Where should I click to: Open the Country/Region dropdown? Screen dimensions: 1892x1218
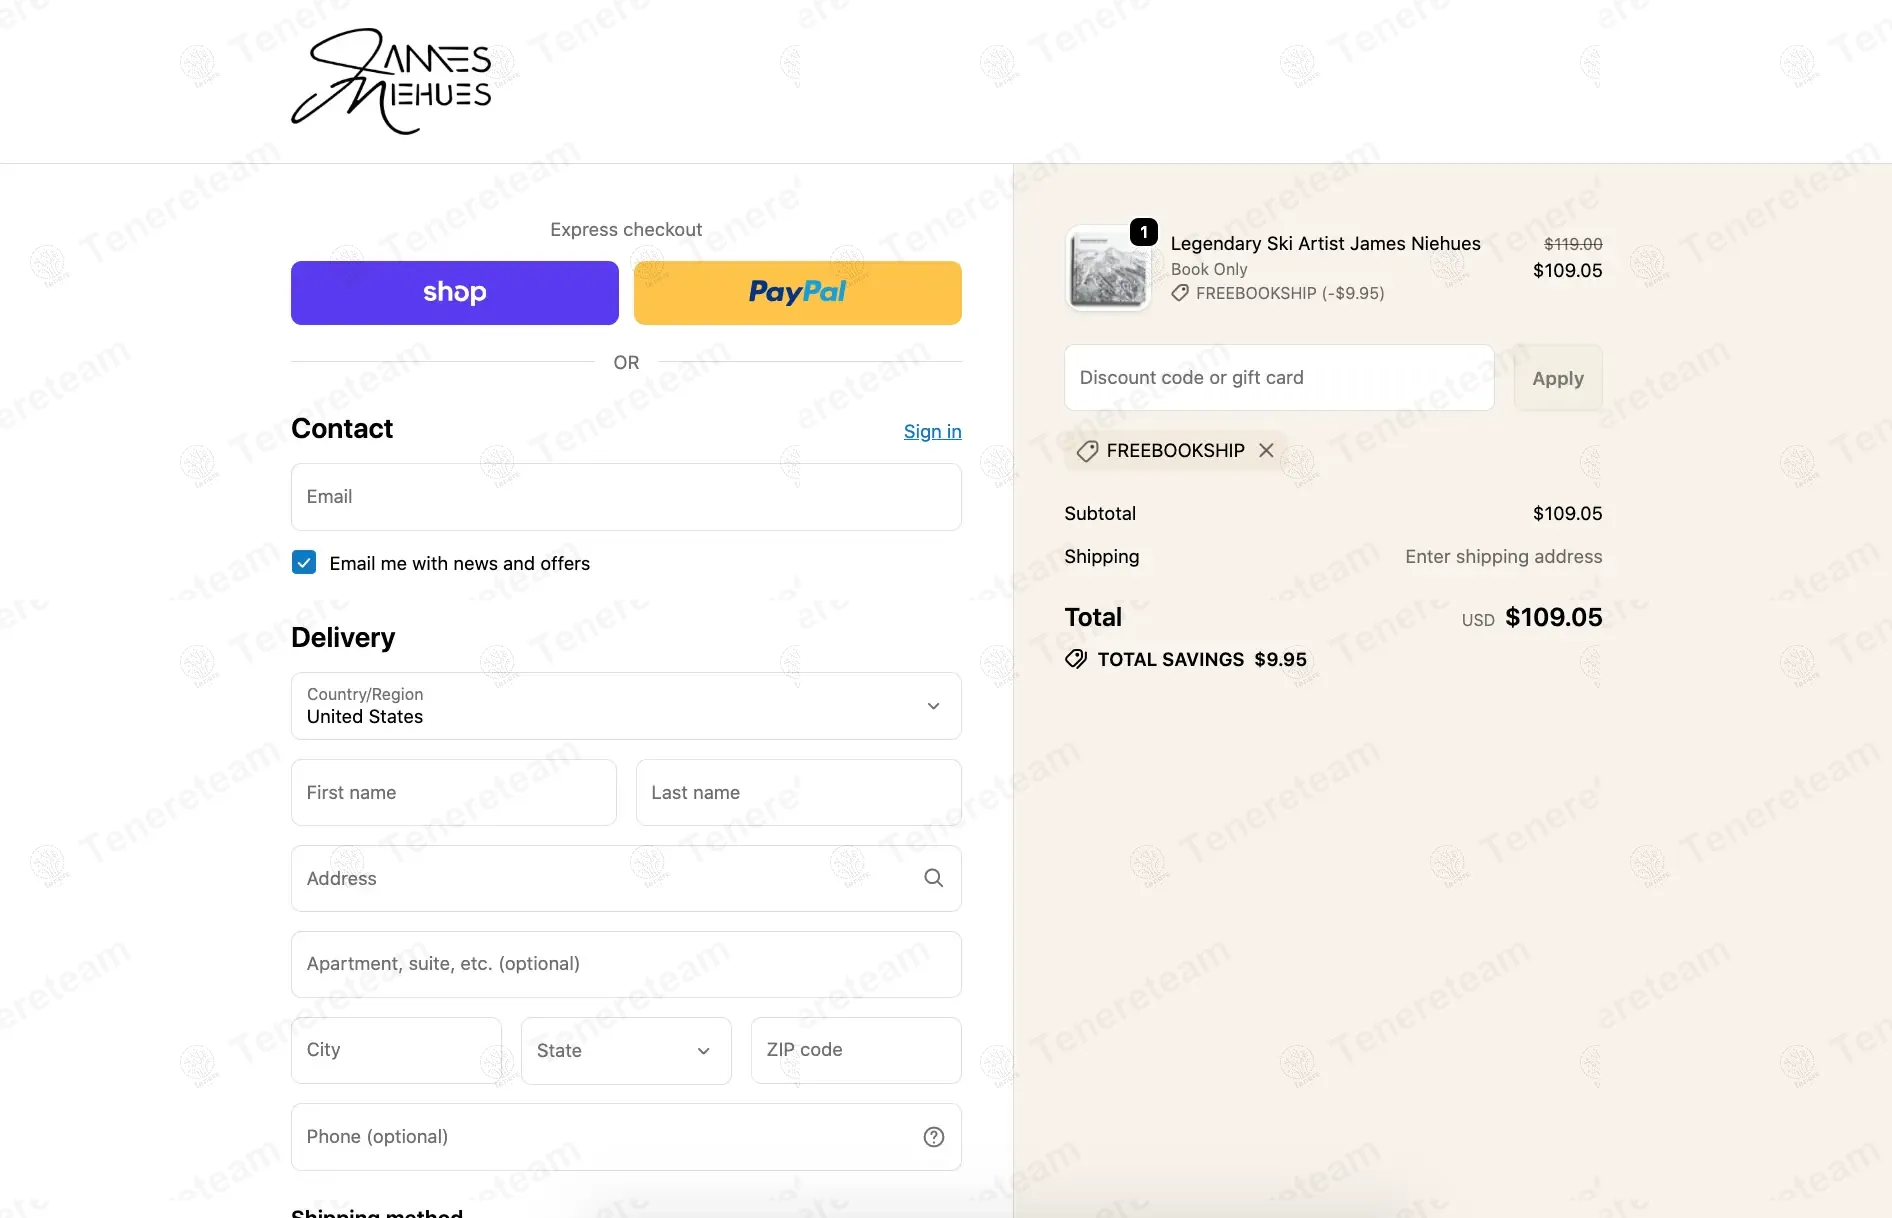[x=626, y=706]
